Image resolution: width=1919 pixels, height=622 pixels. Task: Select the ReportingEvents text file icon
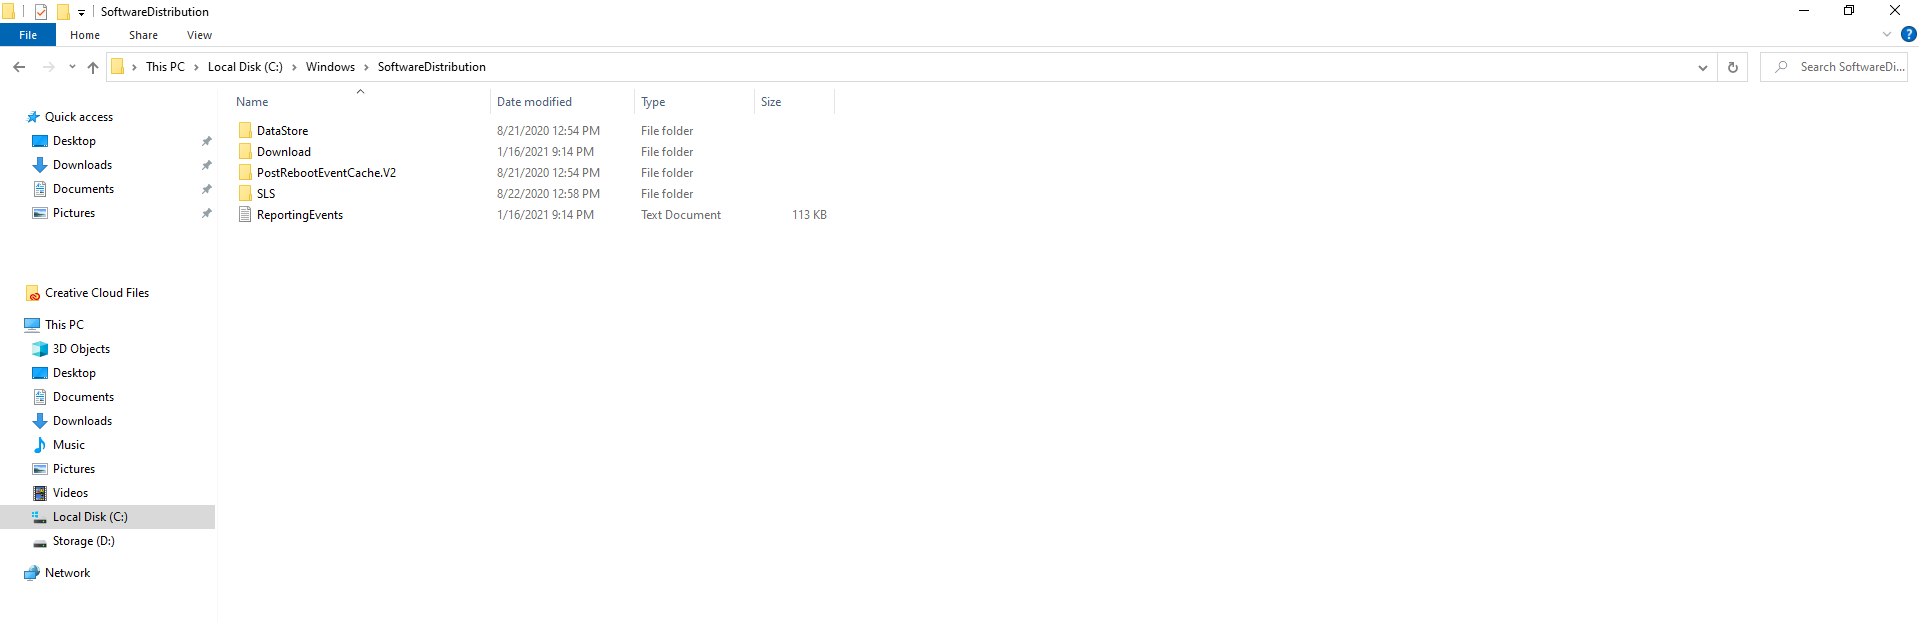(245, 214)
